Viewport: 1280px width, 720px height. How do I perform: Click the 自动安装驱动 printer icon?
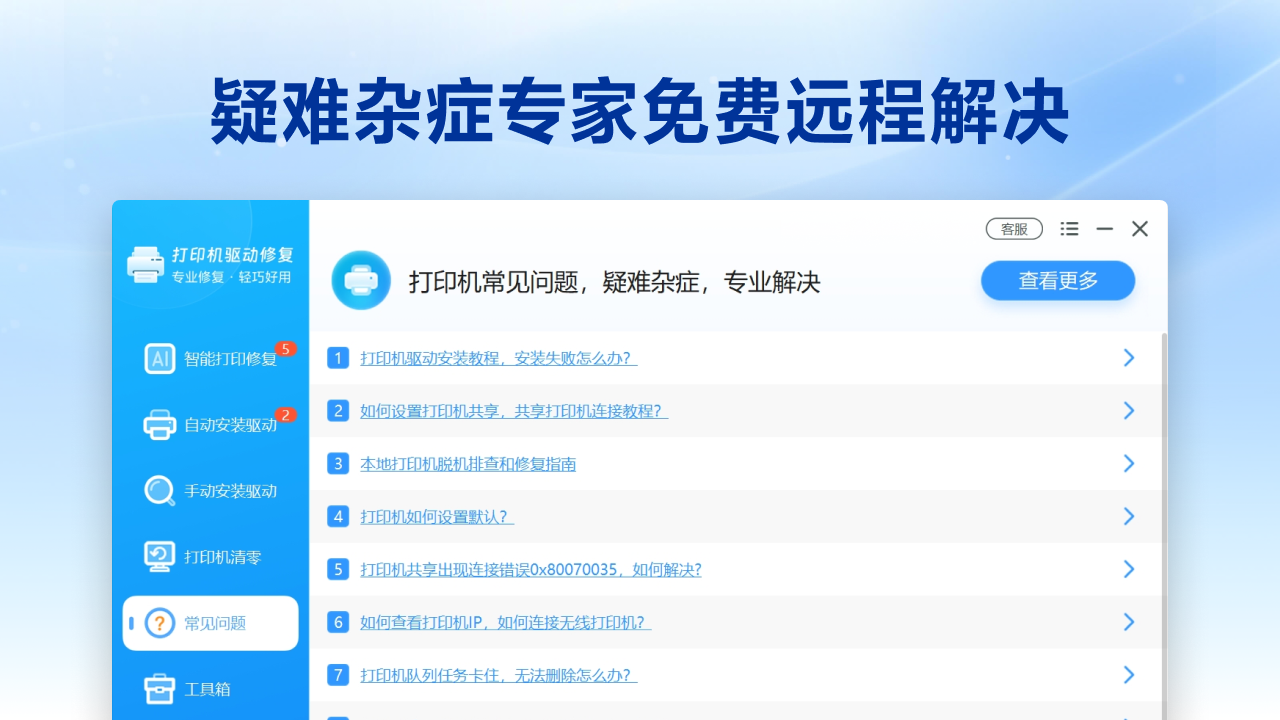tap(160, 424)
